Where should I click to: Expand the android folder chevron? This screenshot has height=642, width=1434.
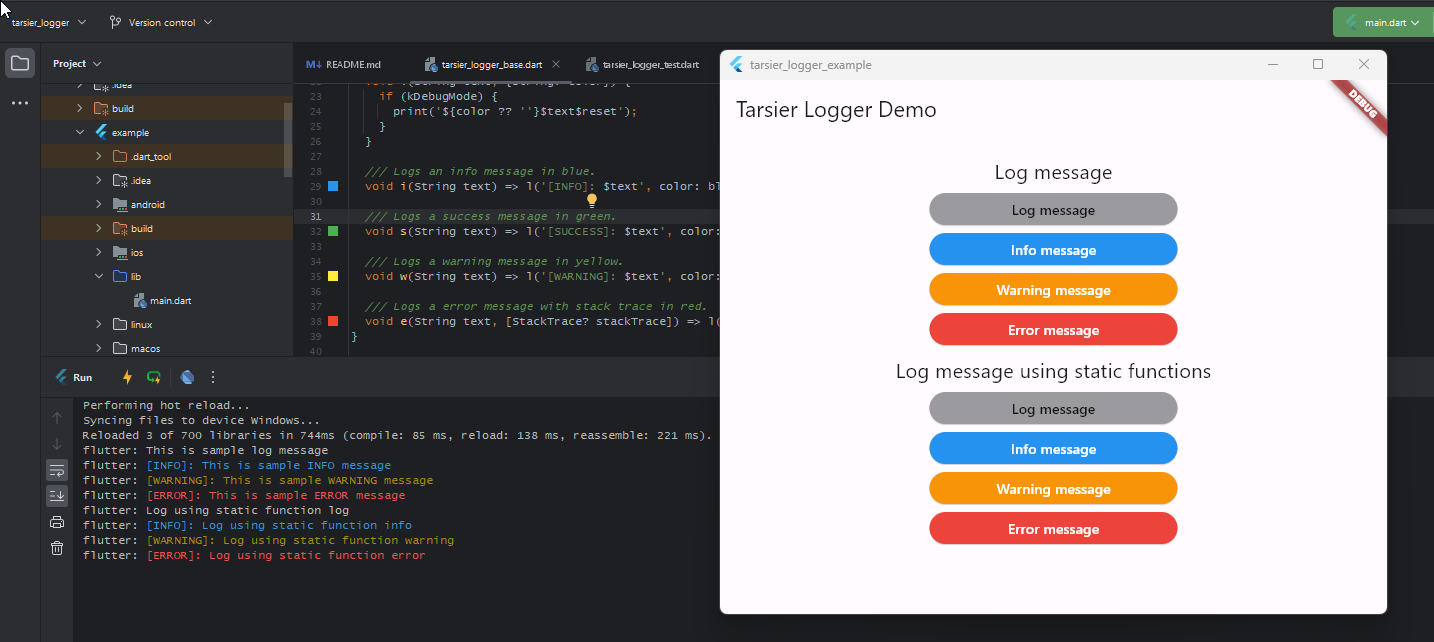(x=98, y=204)
